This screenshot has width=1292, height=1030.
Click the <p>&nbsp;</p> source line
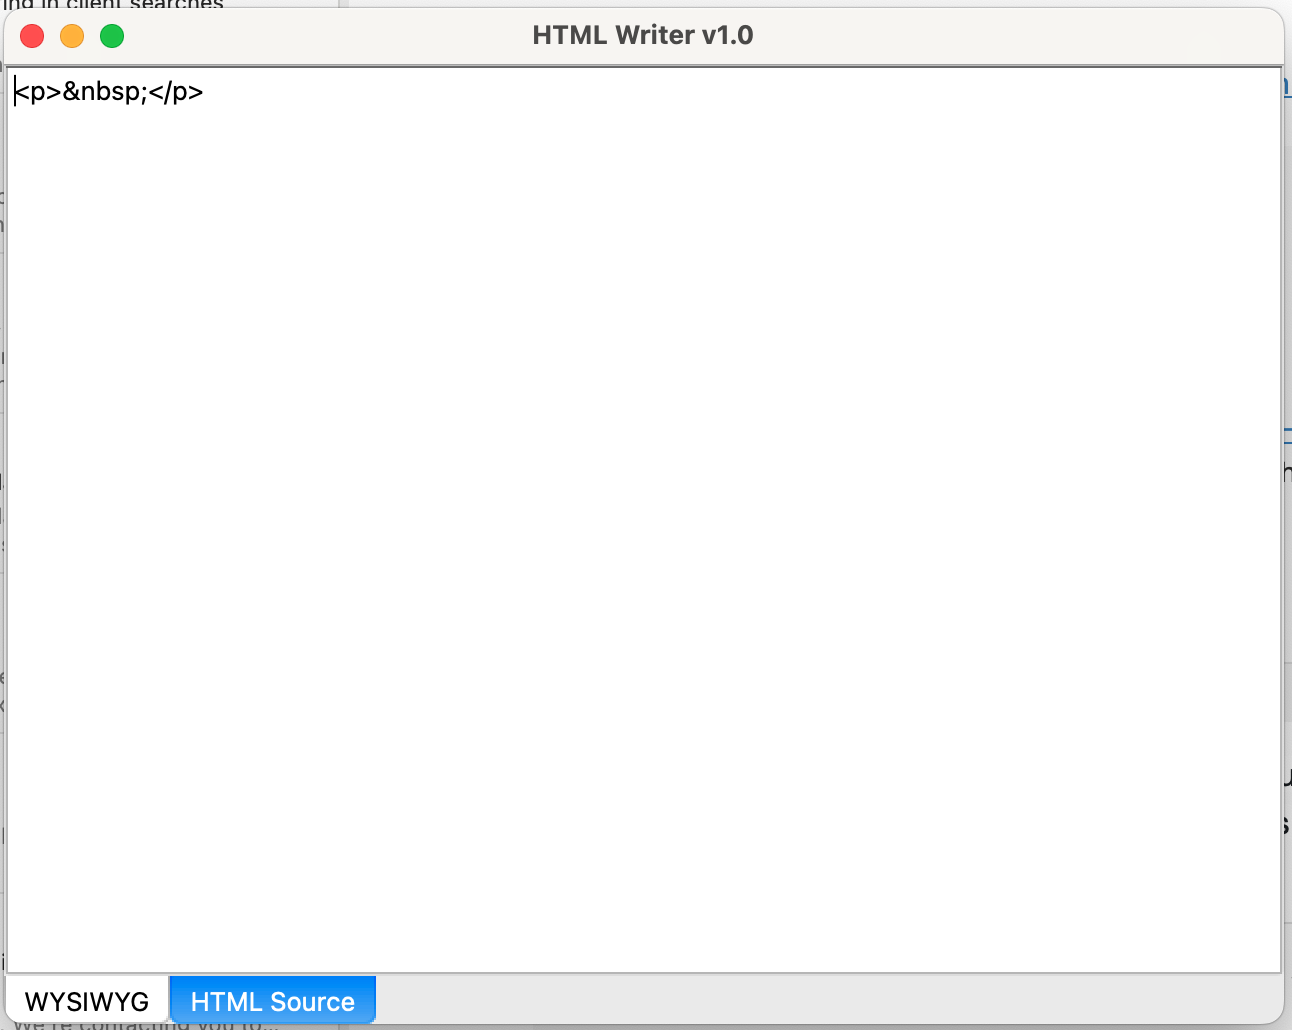coord(109,92)
